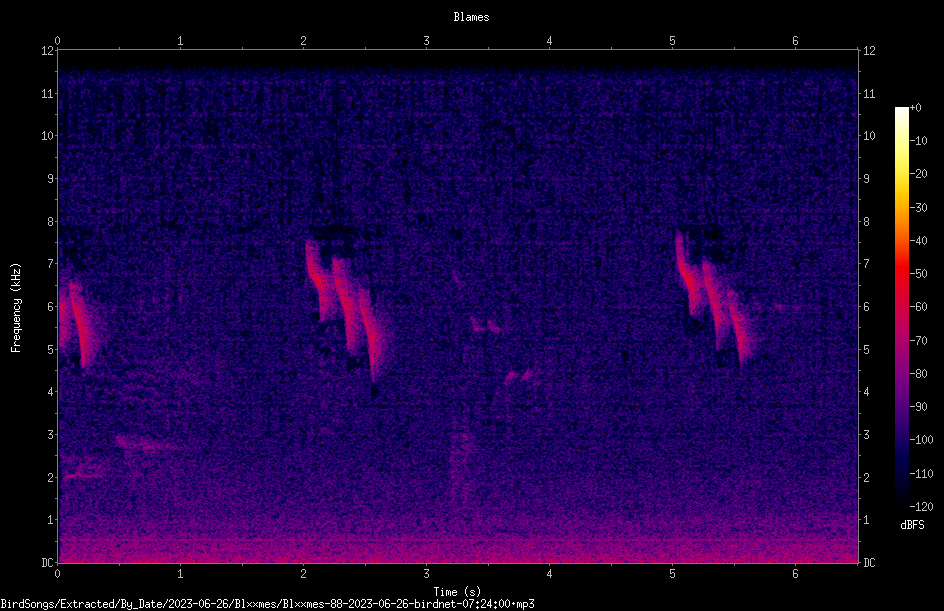
Task: Click the "DC" tick on the left frequency axis
Action: coord(48,563)
